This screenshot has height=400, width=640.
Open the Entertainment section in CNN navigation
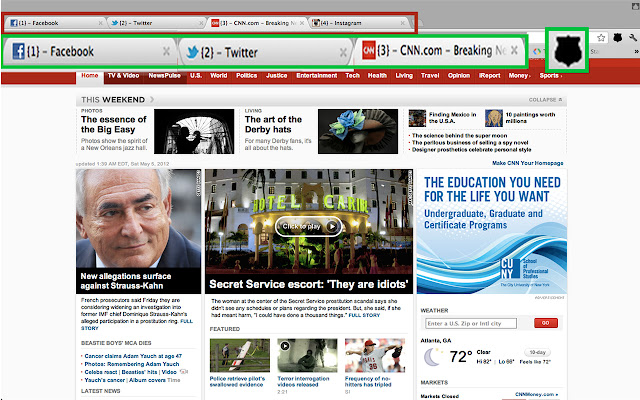(316, 75)
